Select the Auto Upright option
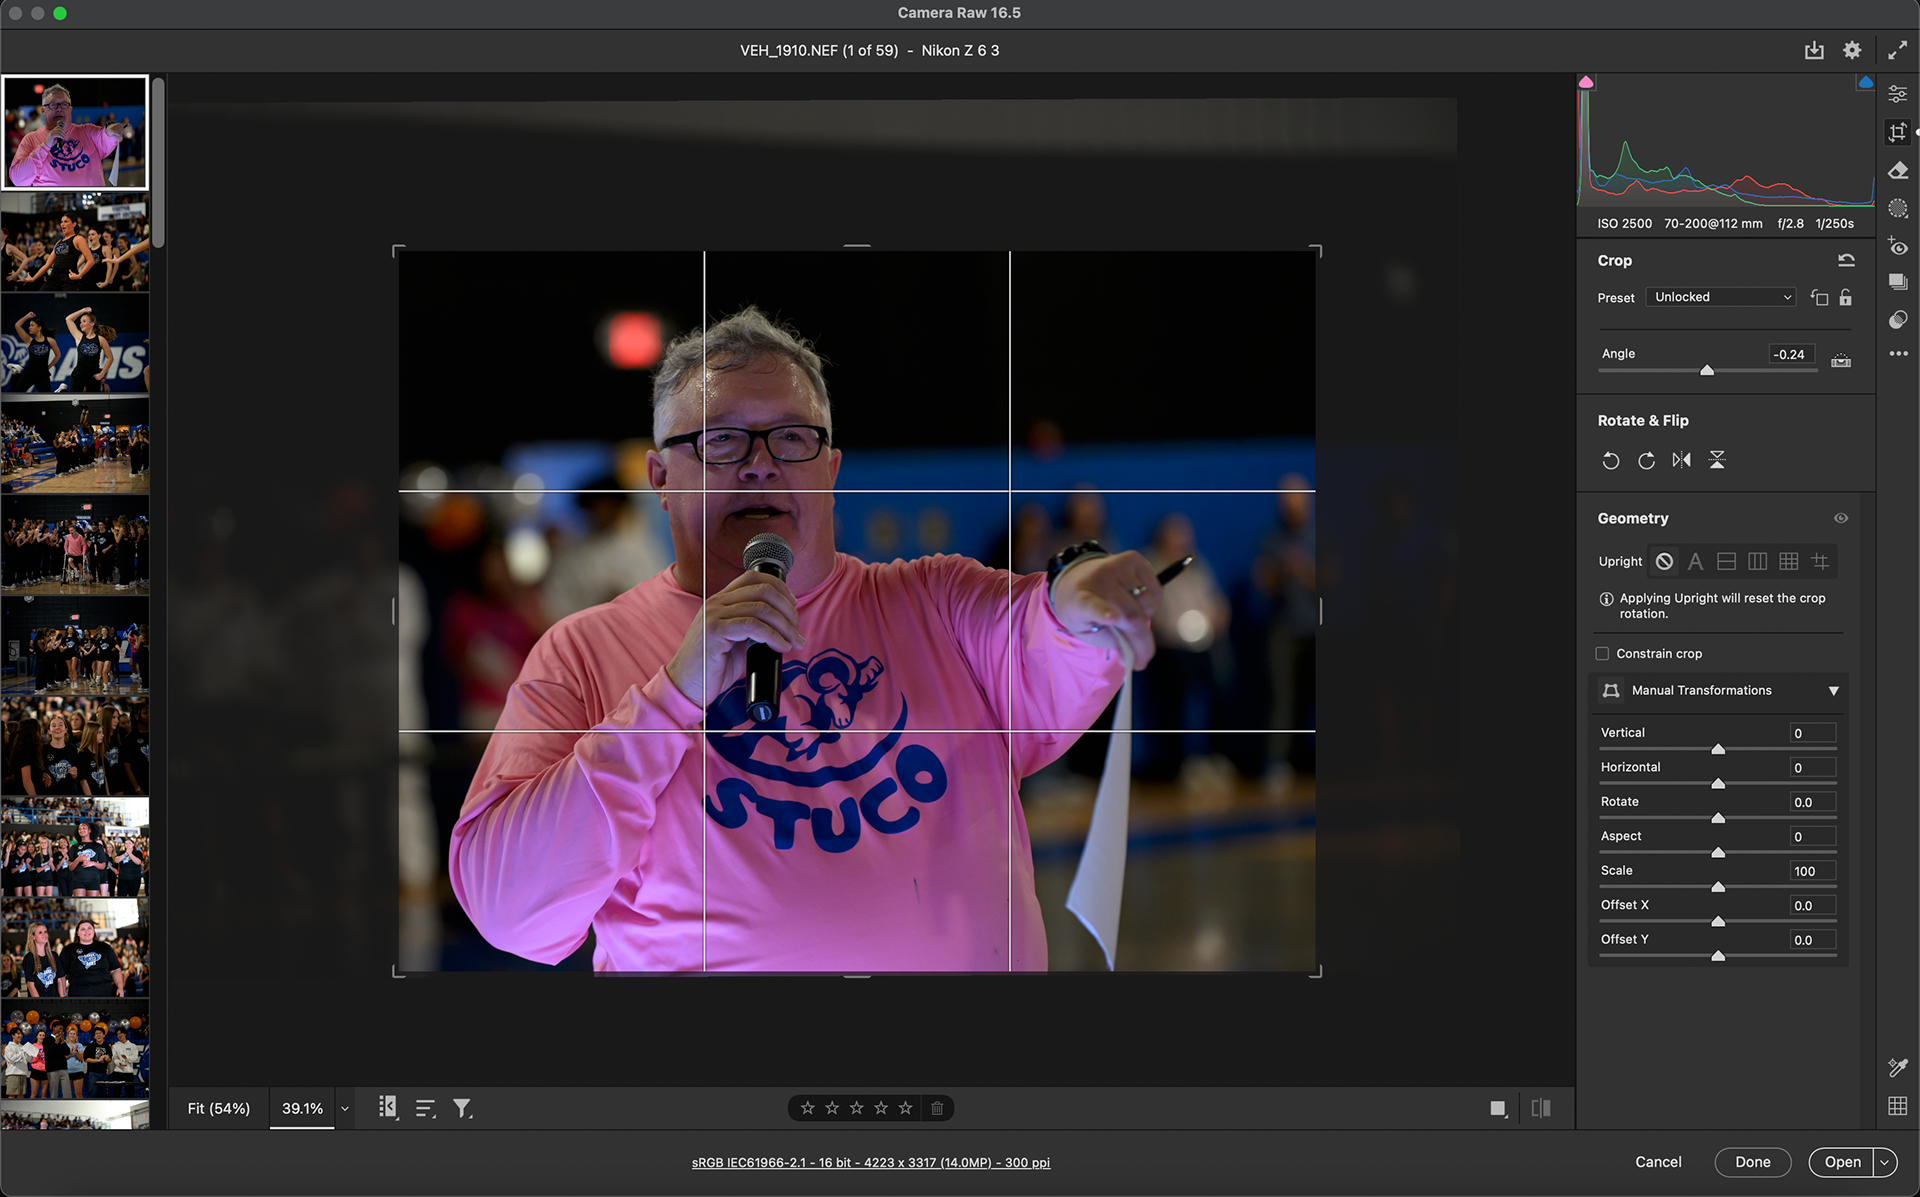This screenshot has width=1920, height=1197. (1695, 562)
